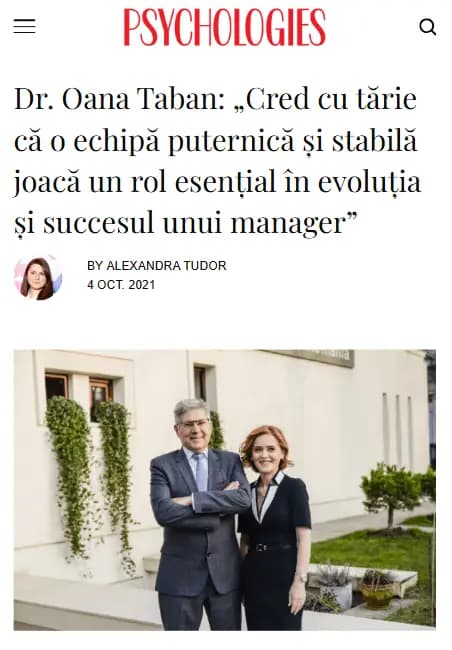Click the word "manager" in the headline

[x=288, y=223]
